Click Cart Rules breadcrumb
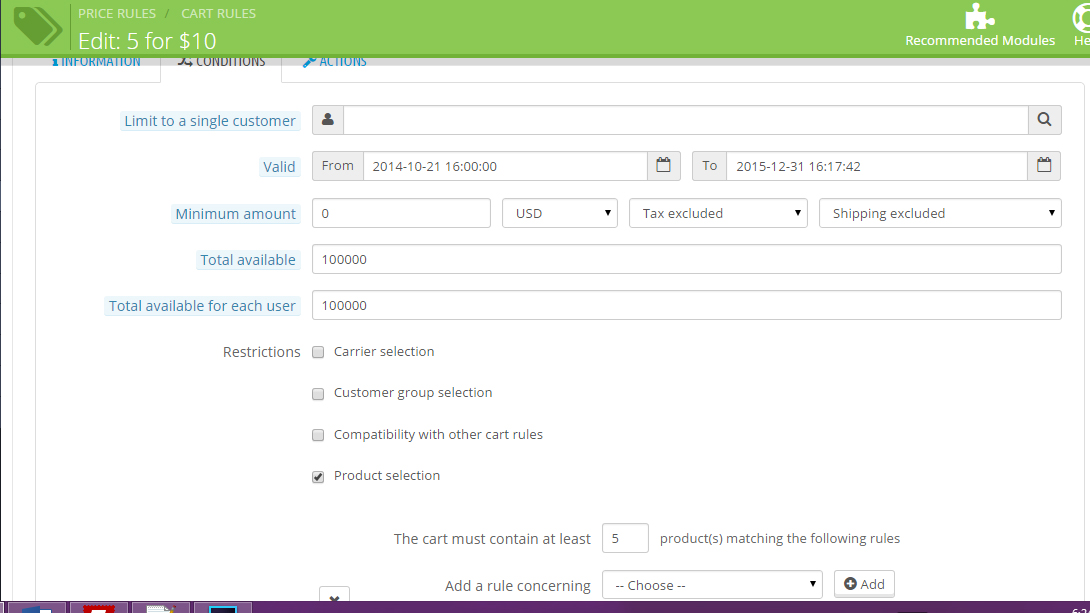1090x613 pixels. tap(218, 13)
